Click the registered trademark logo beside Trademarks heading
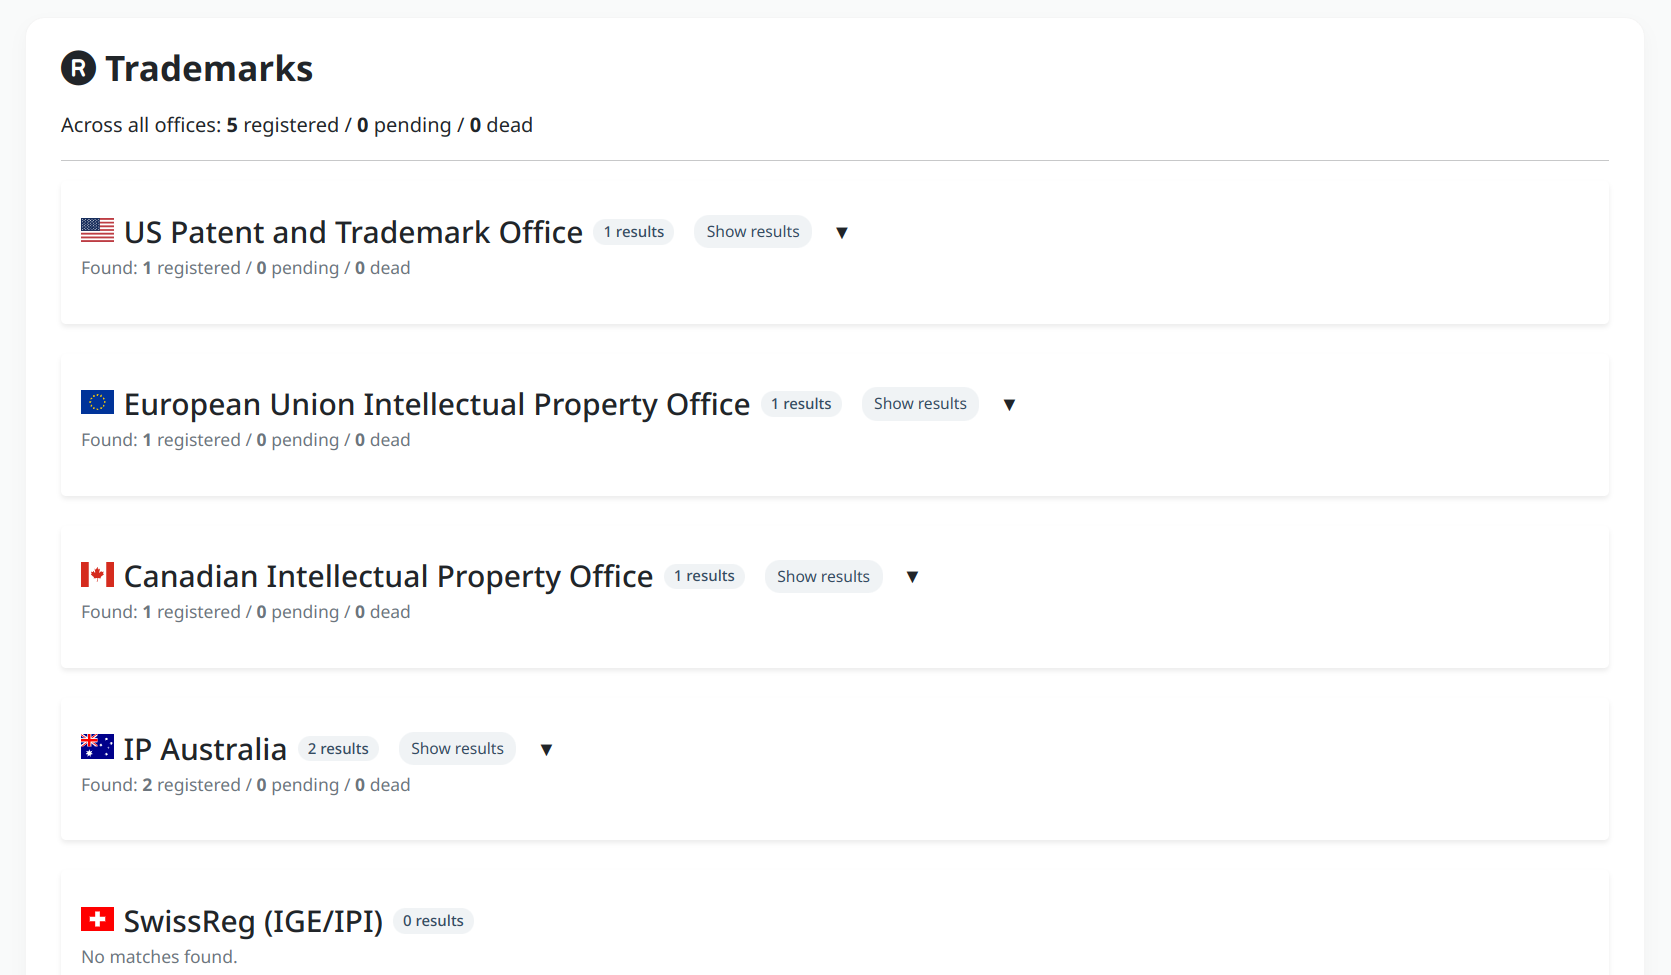Viewport: 1671px width, 975px height. [x=77, y=68]
